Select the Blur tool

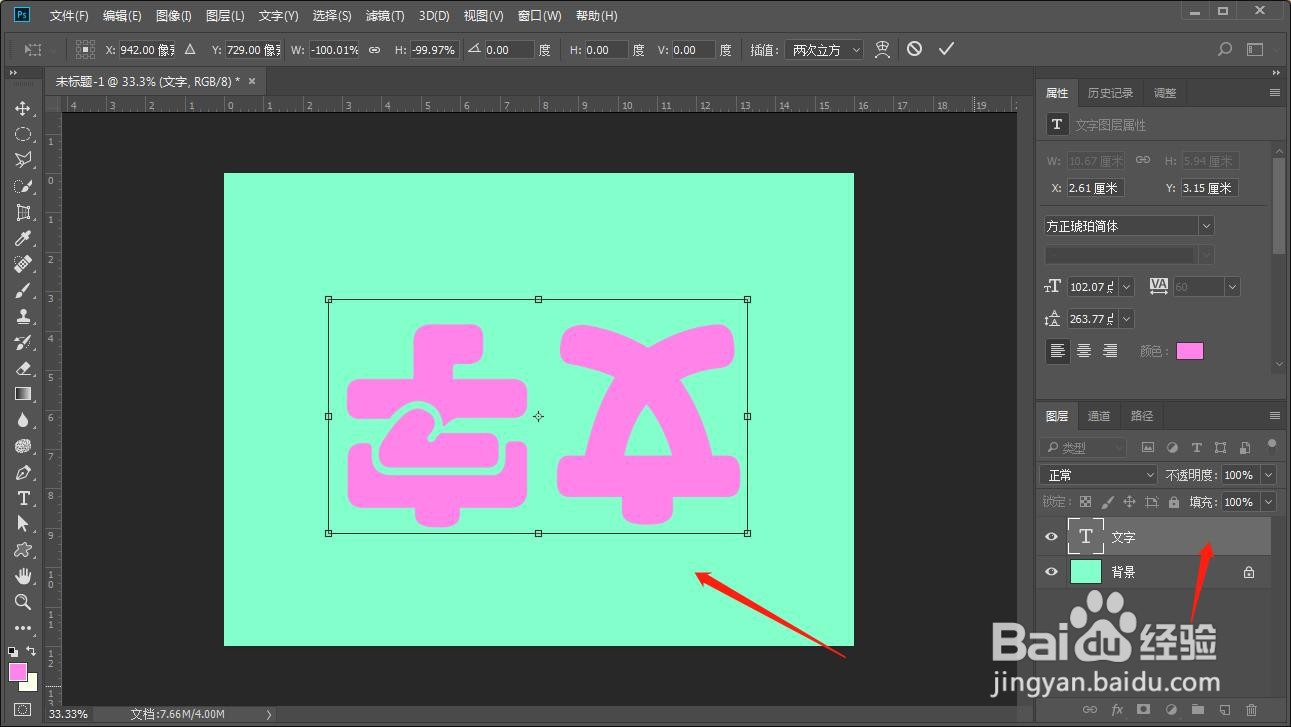(x=23, y=420)
